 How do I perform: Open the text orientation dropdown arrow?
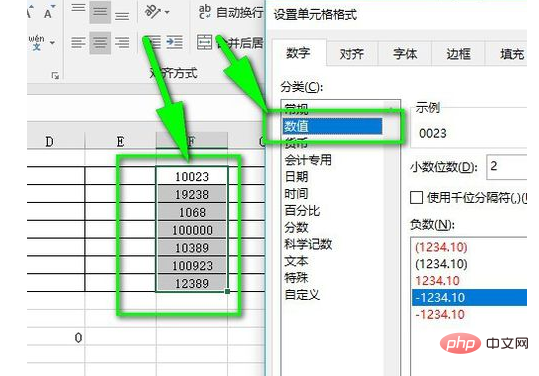click(167, 12)
